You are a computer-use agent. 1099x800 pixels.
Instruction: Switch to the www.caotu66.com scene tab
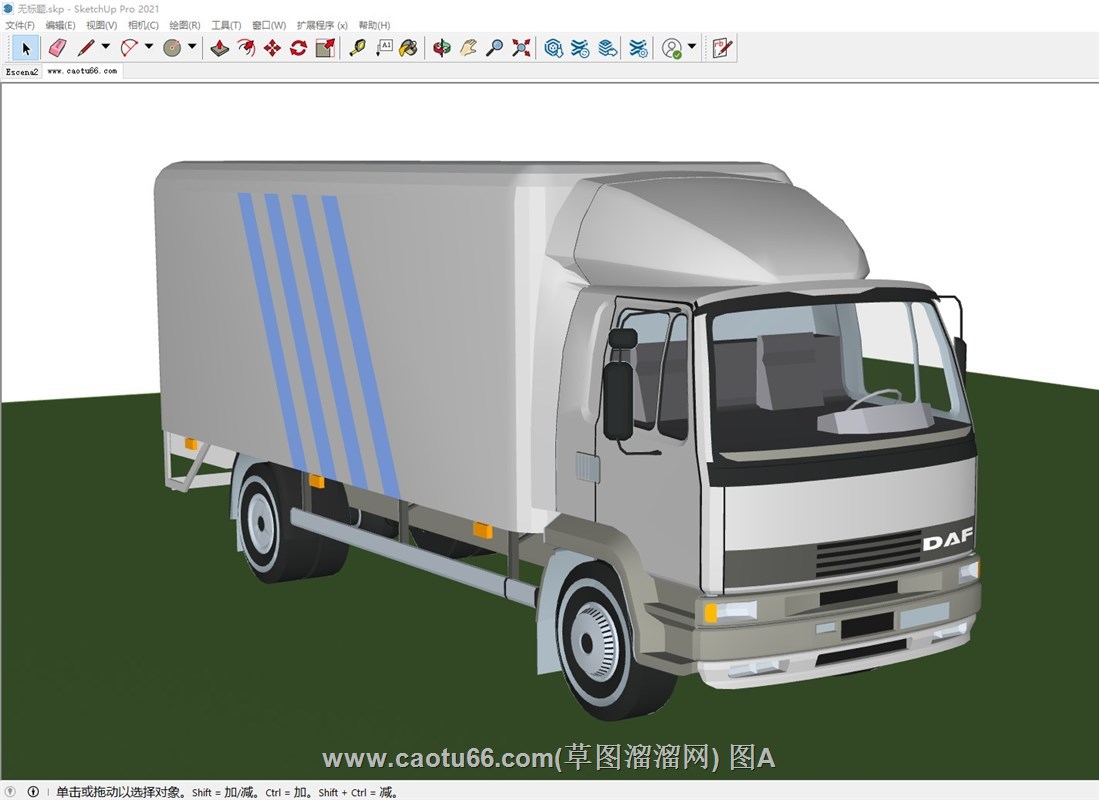pyautogui.click(x=82, y=72)
